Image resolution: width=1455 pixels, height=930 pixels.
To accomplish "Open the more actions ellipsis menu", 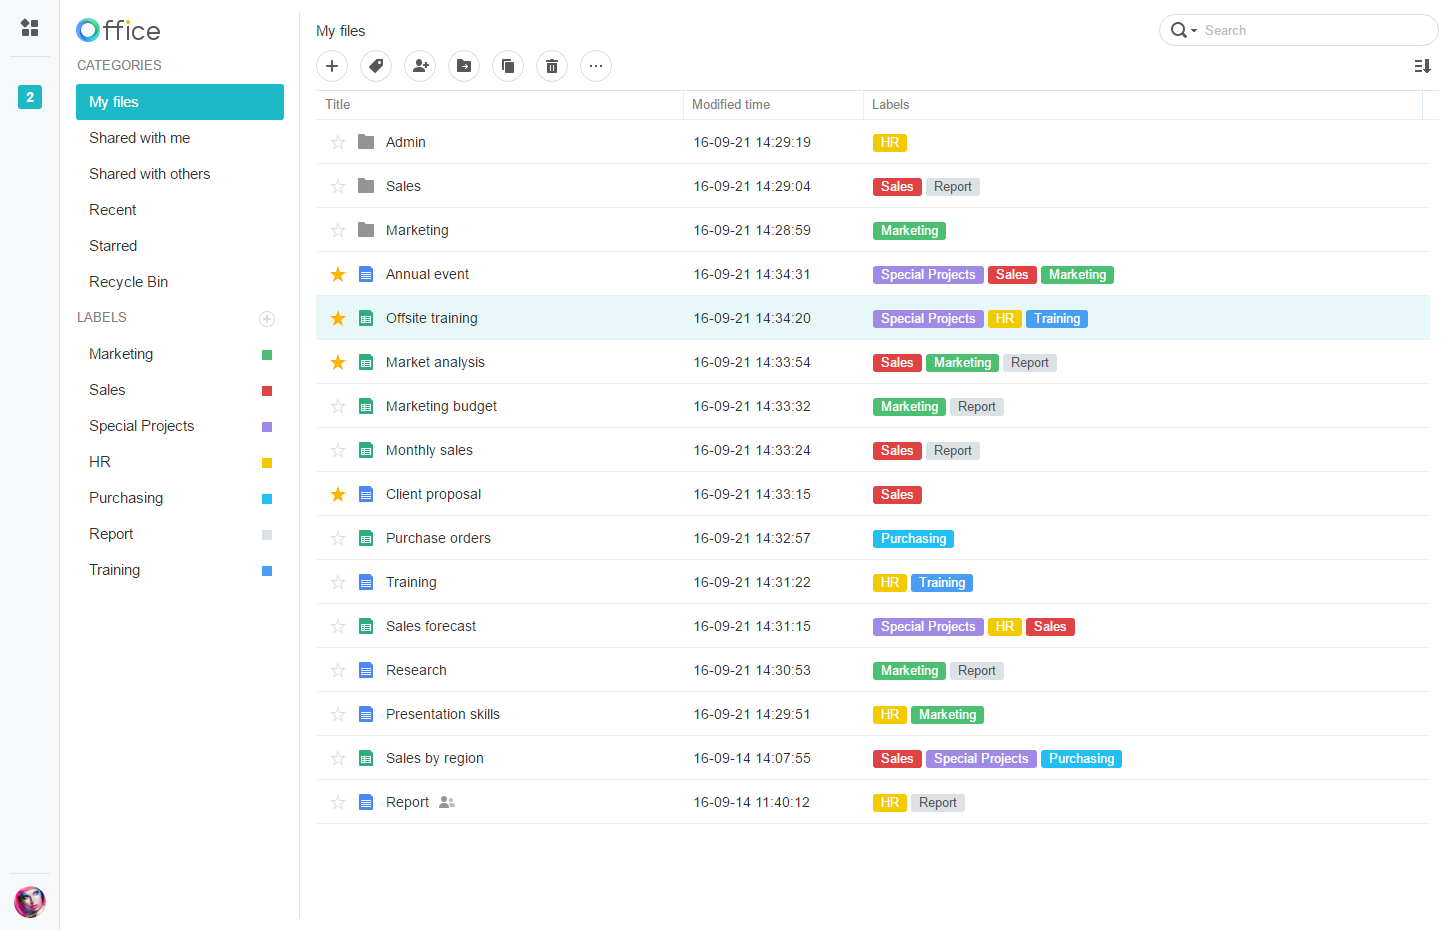I will (596, 66).
